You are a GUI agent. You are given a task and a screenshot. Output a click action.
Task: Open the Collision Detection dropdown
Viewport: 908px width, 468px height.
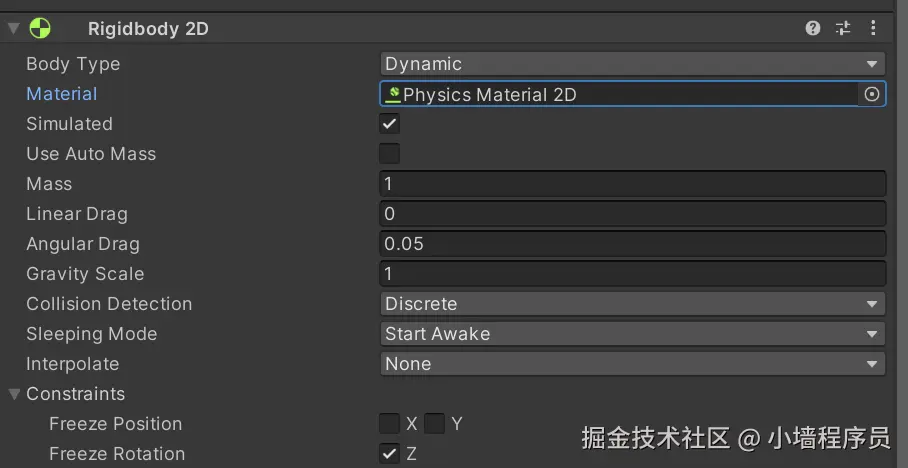click(633, 304)
